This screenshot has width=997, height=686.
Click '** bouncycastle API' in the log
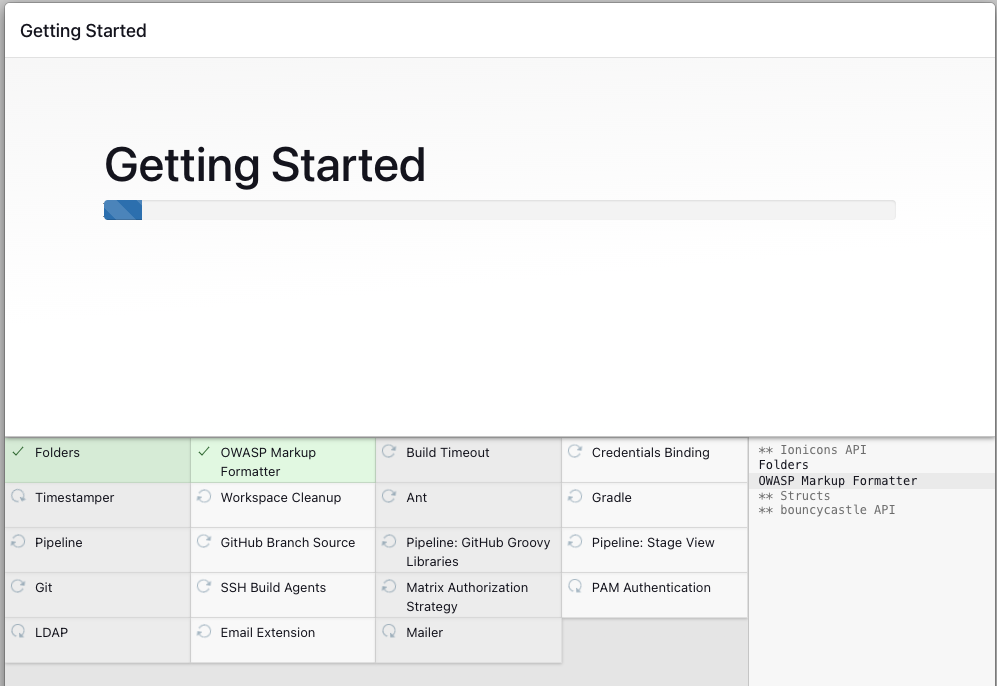(826, 510)
